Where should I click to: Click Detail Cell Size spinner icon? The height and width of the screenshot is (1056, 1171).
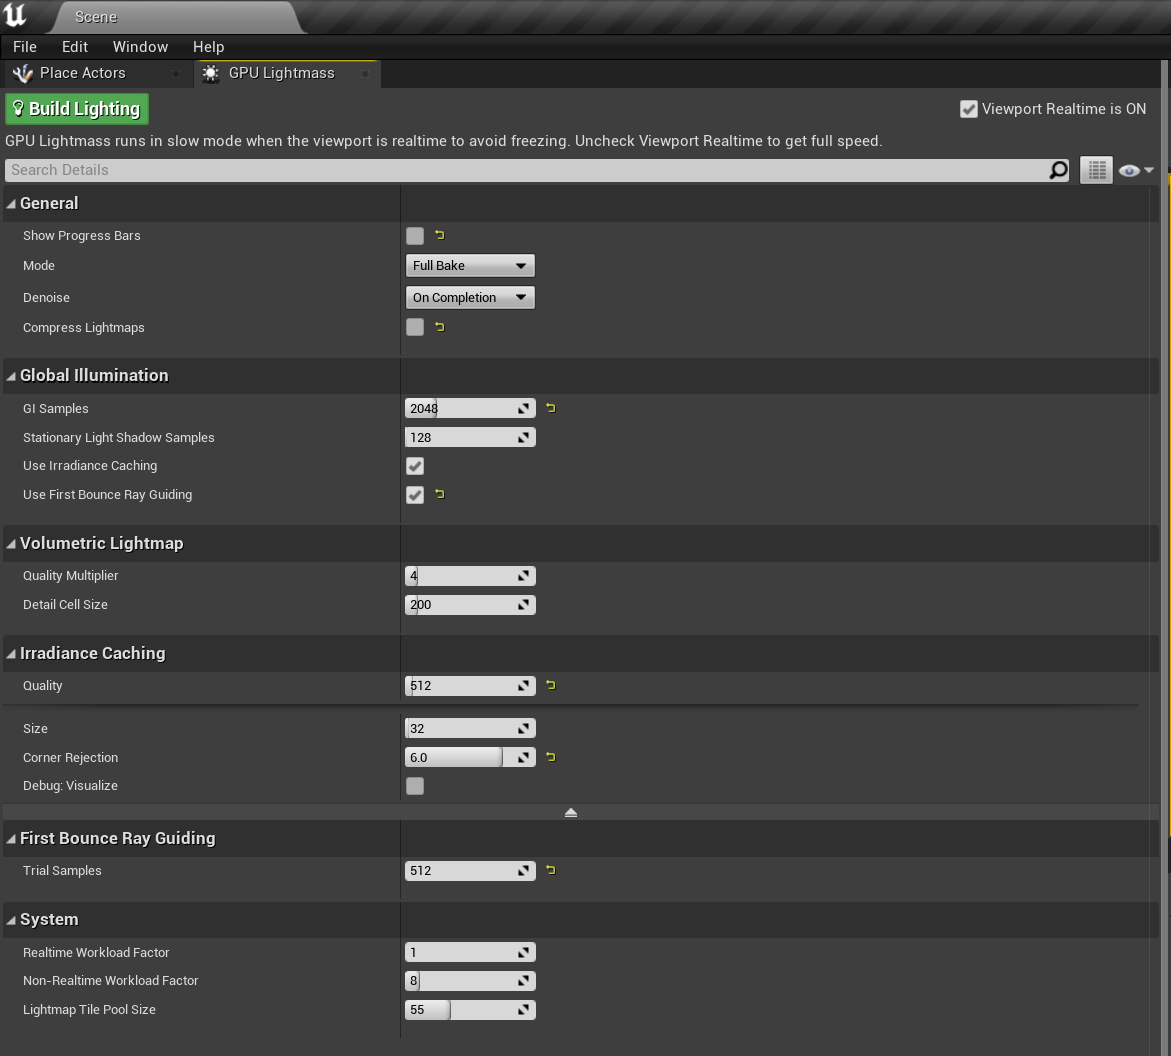524,605
